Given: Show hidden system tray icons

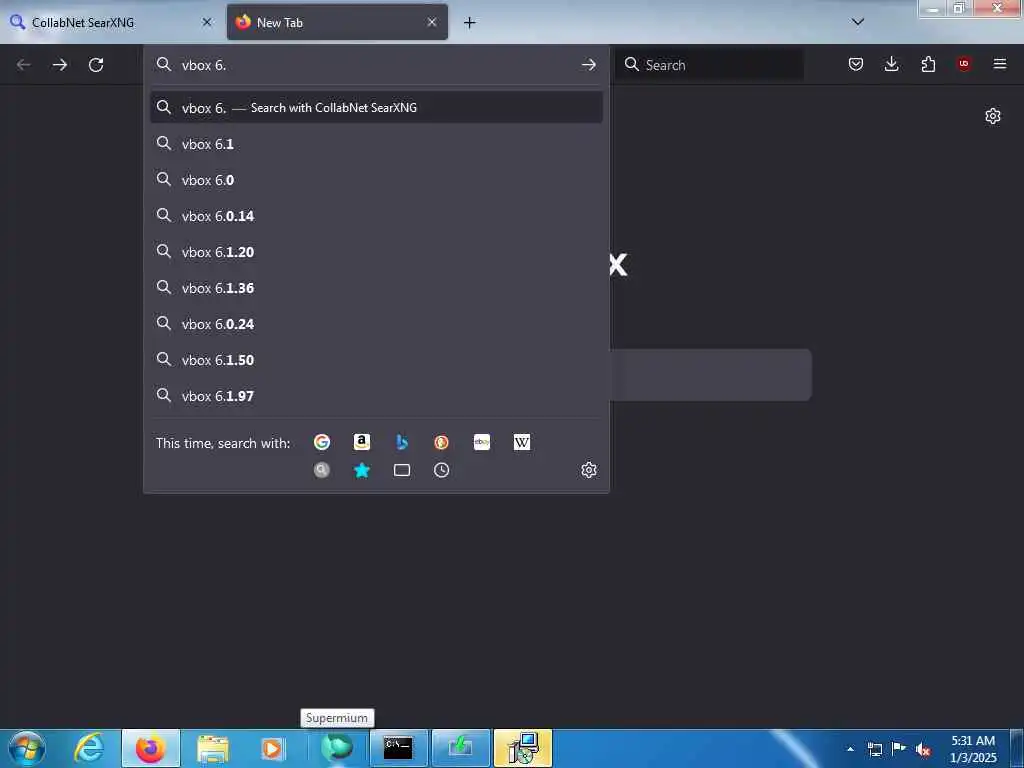Looking at the screenshot, I should (x=850, y=749).
